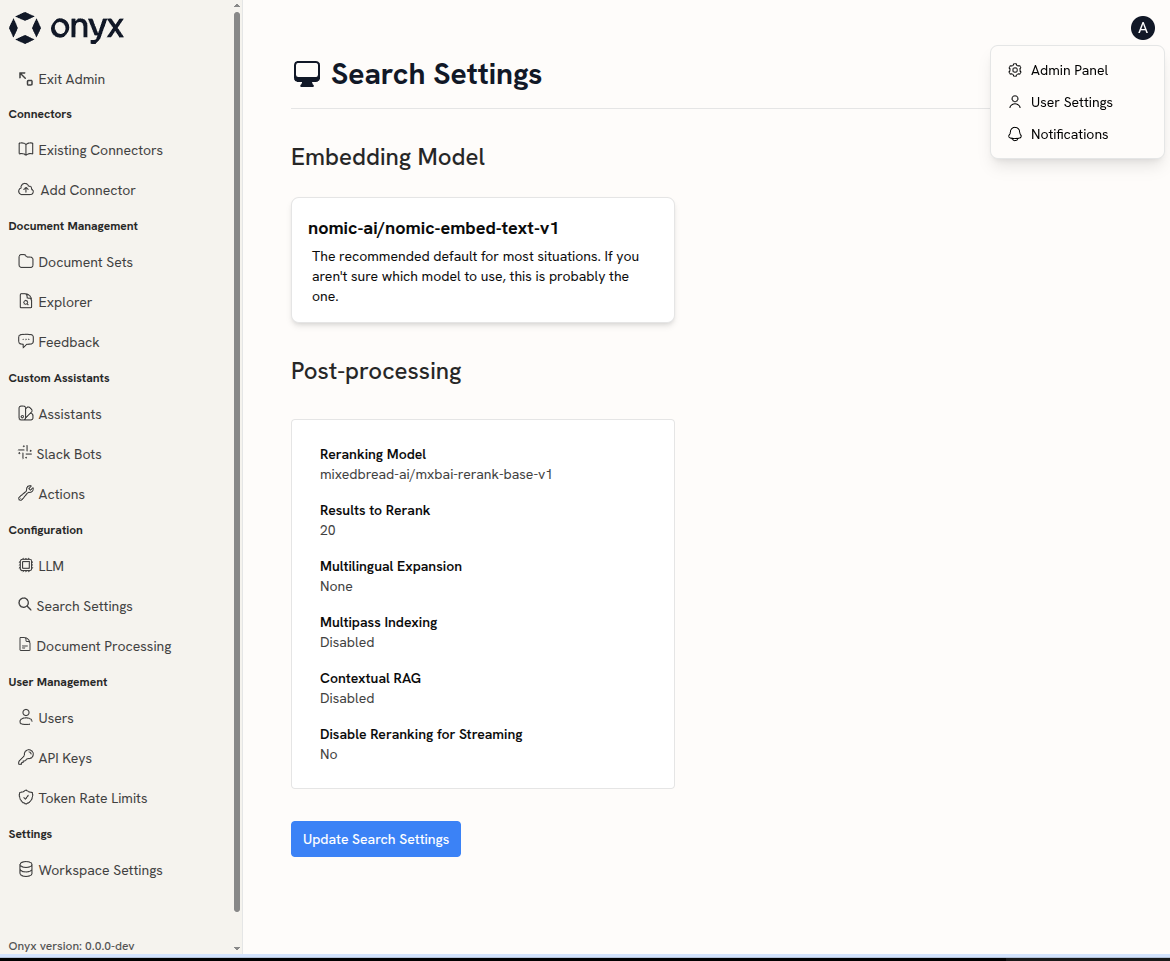Screen dimensions: 1170x961
Task: Click 'Disable Reranking for Streaming' label
Action: 421,734
